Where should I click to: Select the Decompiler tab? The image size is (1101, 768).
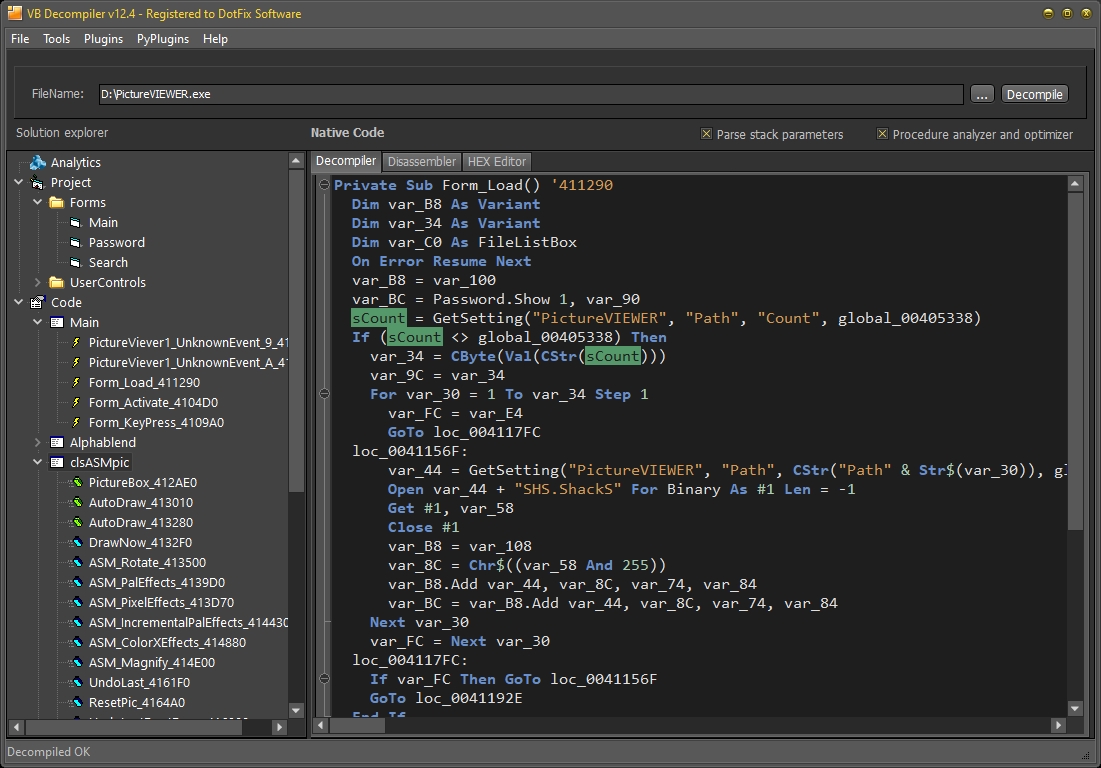click(x=346, y=161)
